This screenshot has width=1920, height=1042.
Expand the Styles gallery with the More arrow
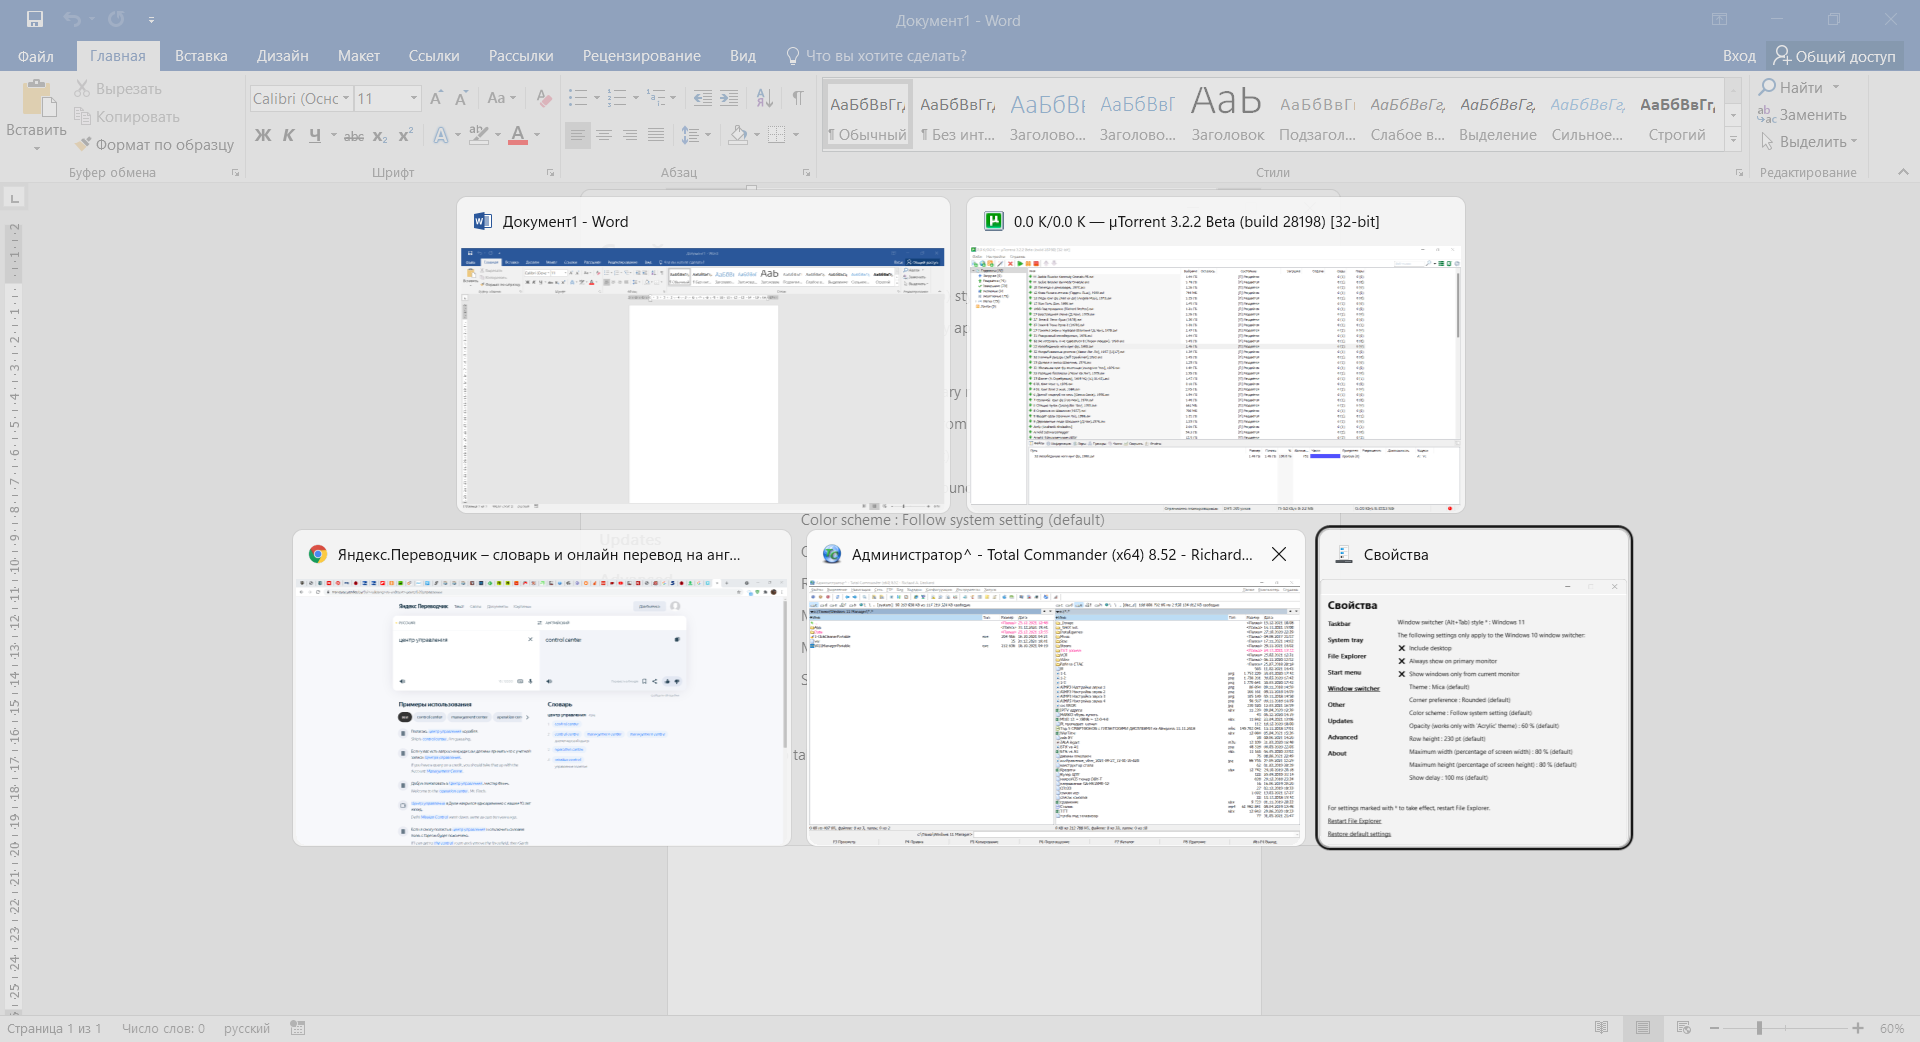click(1734, 141)
